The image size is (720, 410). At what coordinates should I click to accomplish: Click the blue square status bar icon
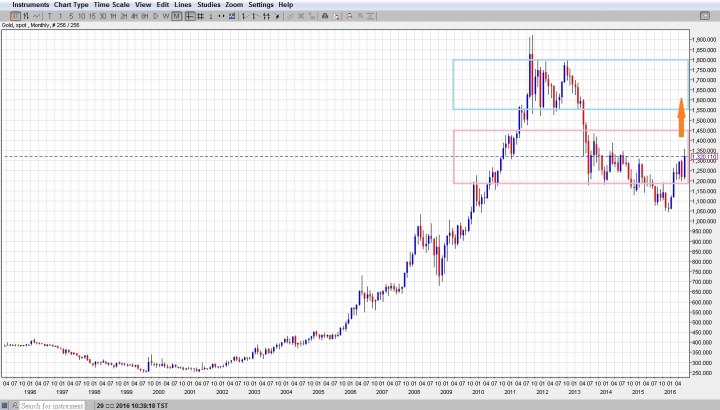5,405
